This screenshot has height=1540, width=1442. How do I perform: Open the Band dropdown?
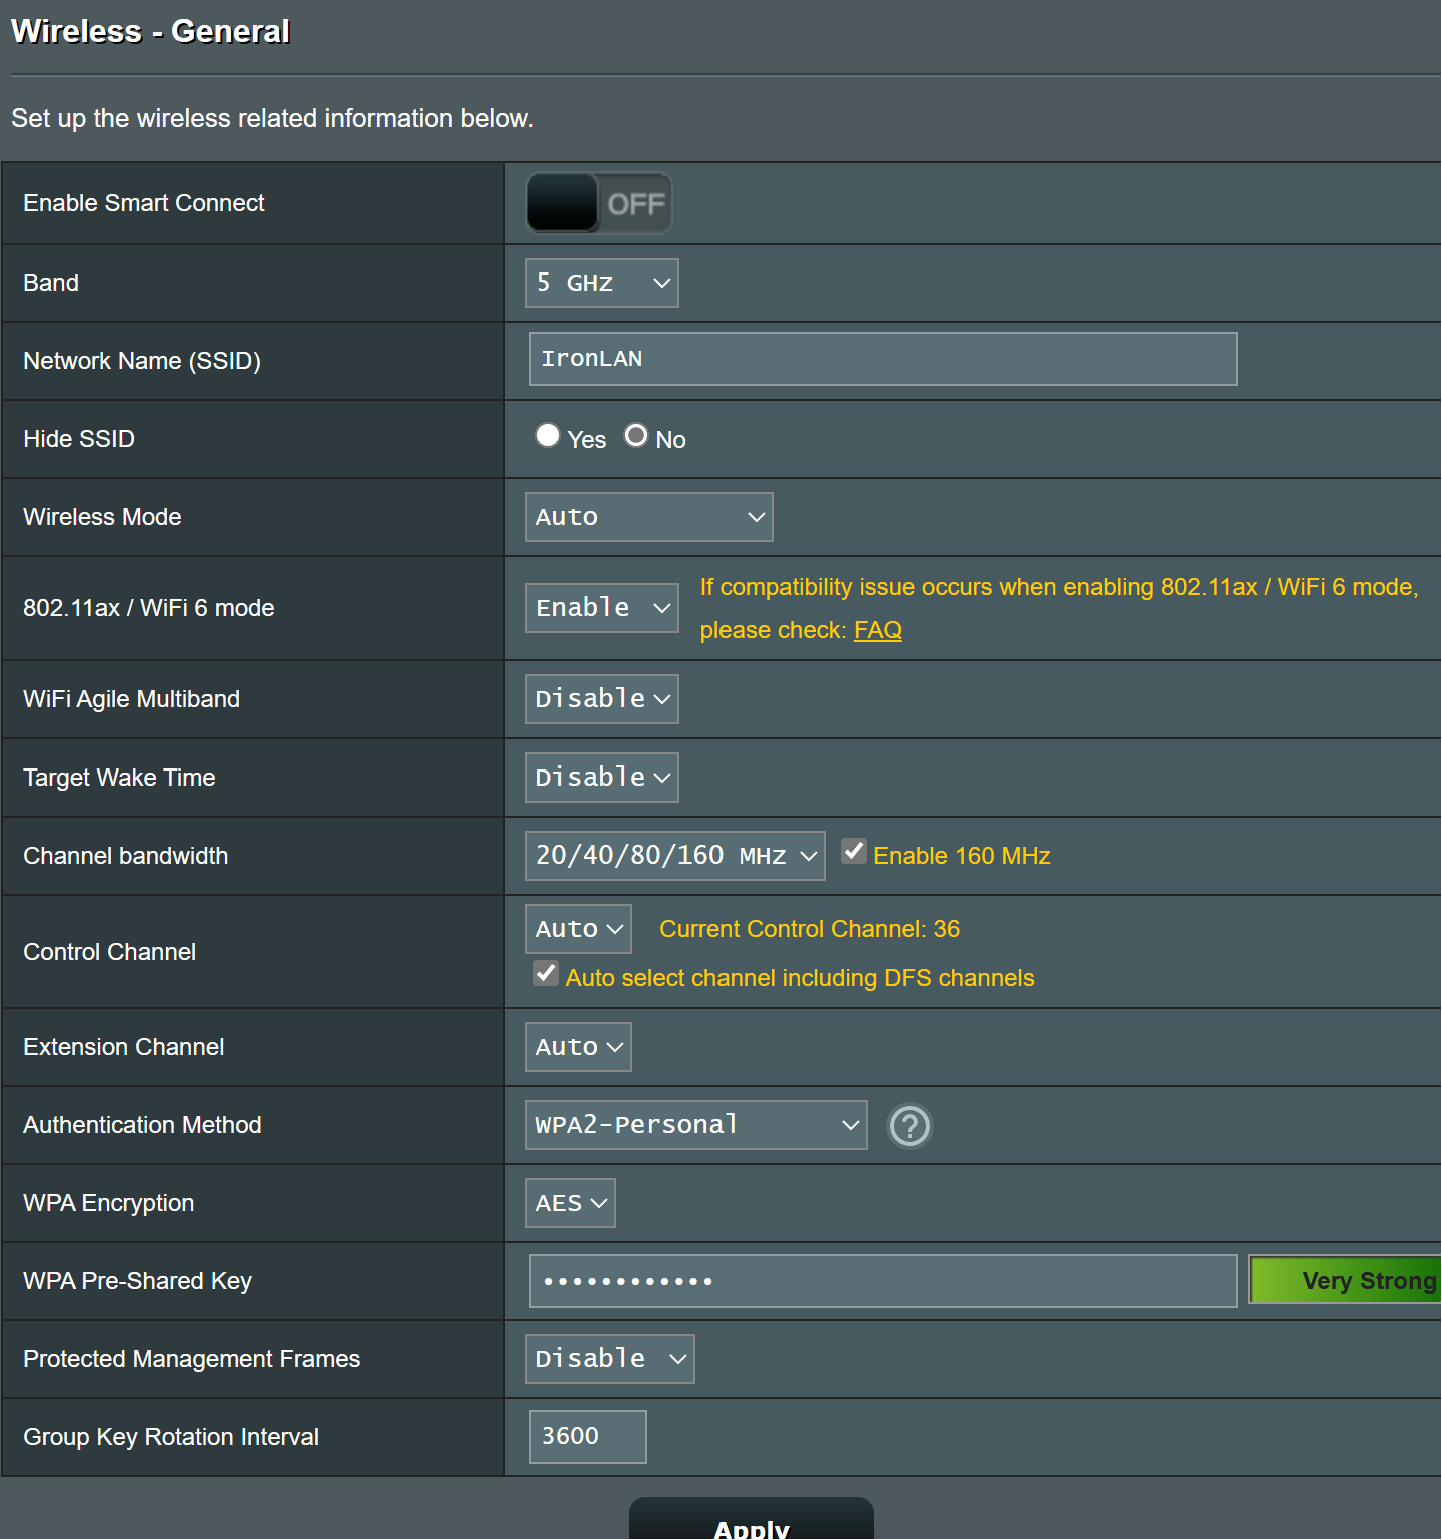pyautogui.click(x=602, y=283)
